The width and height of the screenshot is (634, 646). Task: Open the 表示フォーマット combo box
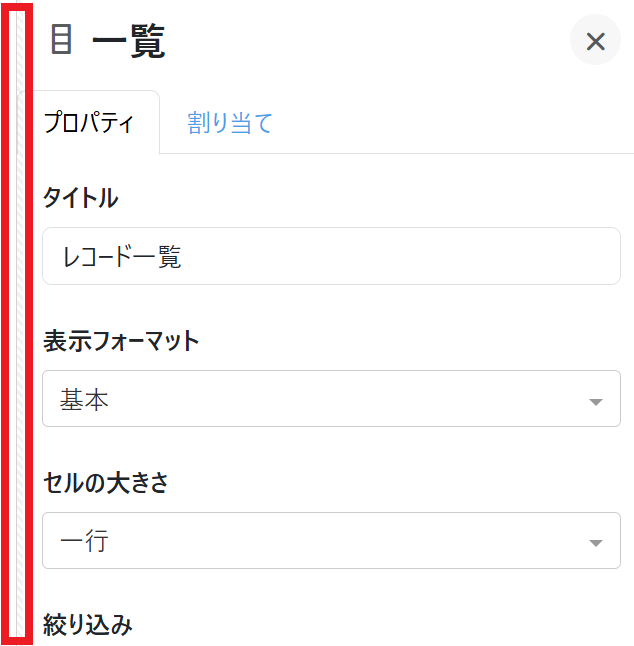(331, 399)
